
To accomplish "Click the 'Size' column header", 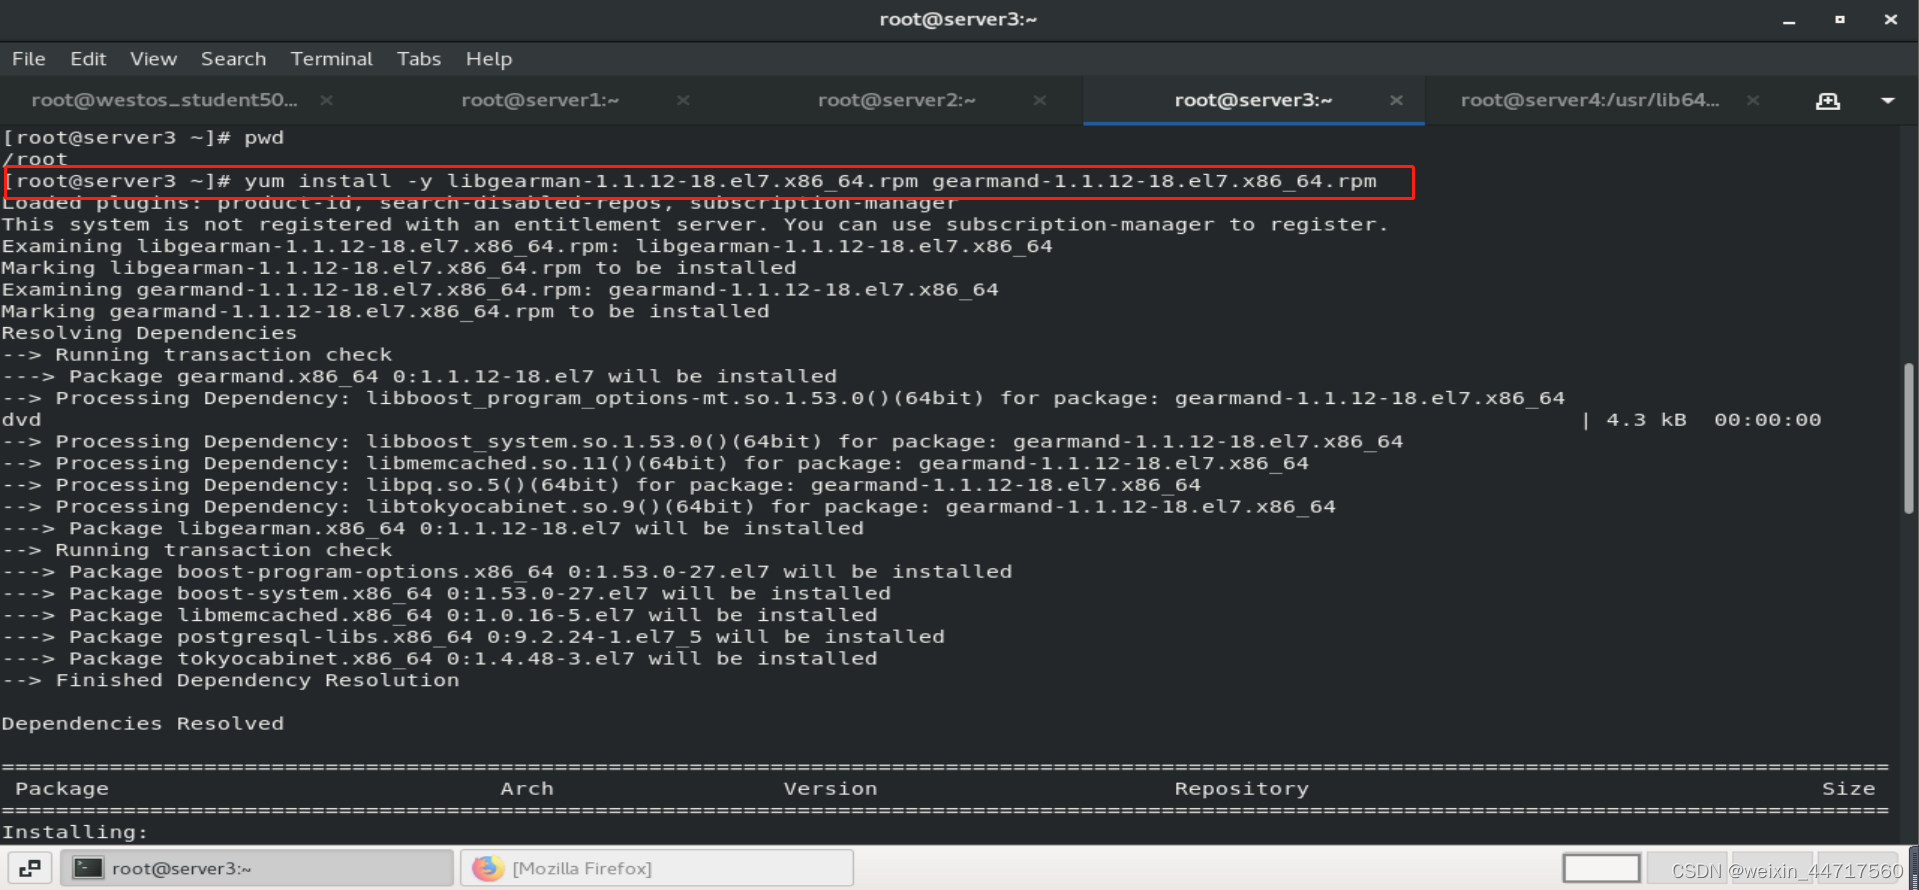I will click(1848, 789).
